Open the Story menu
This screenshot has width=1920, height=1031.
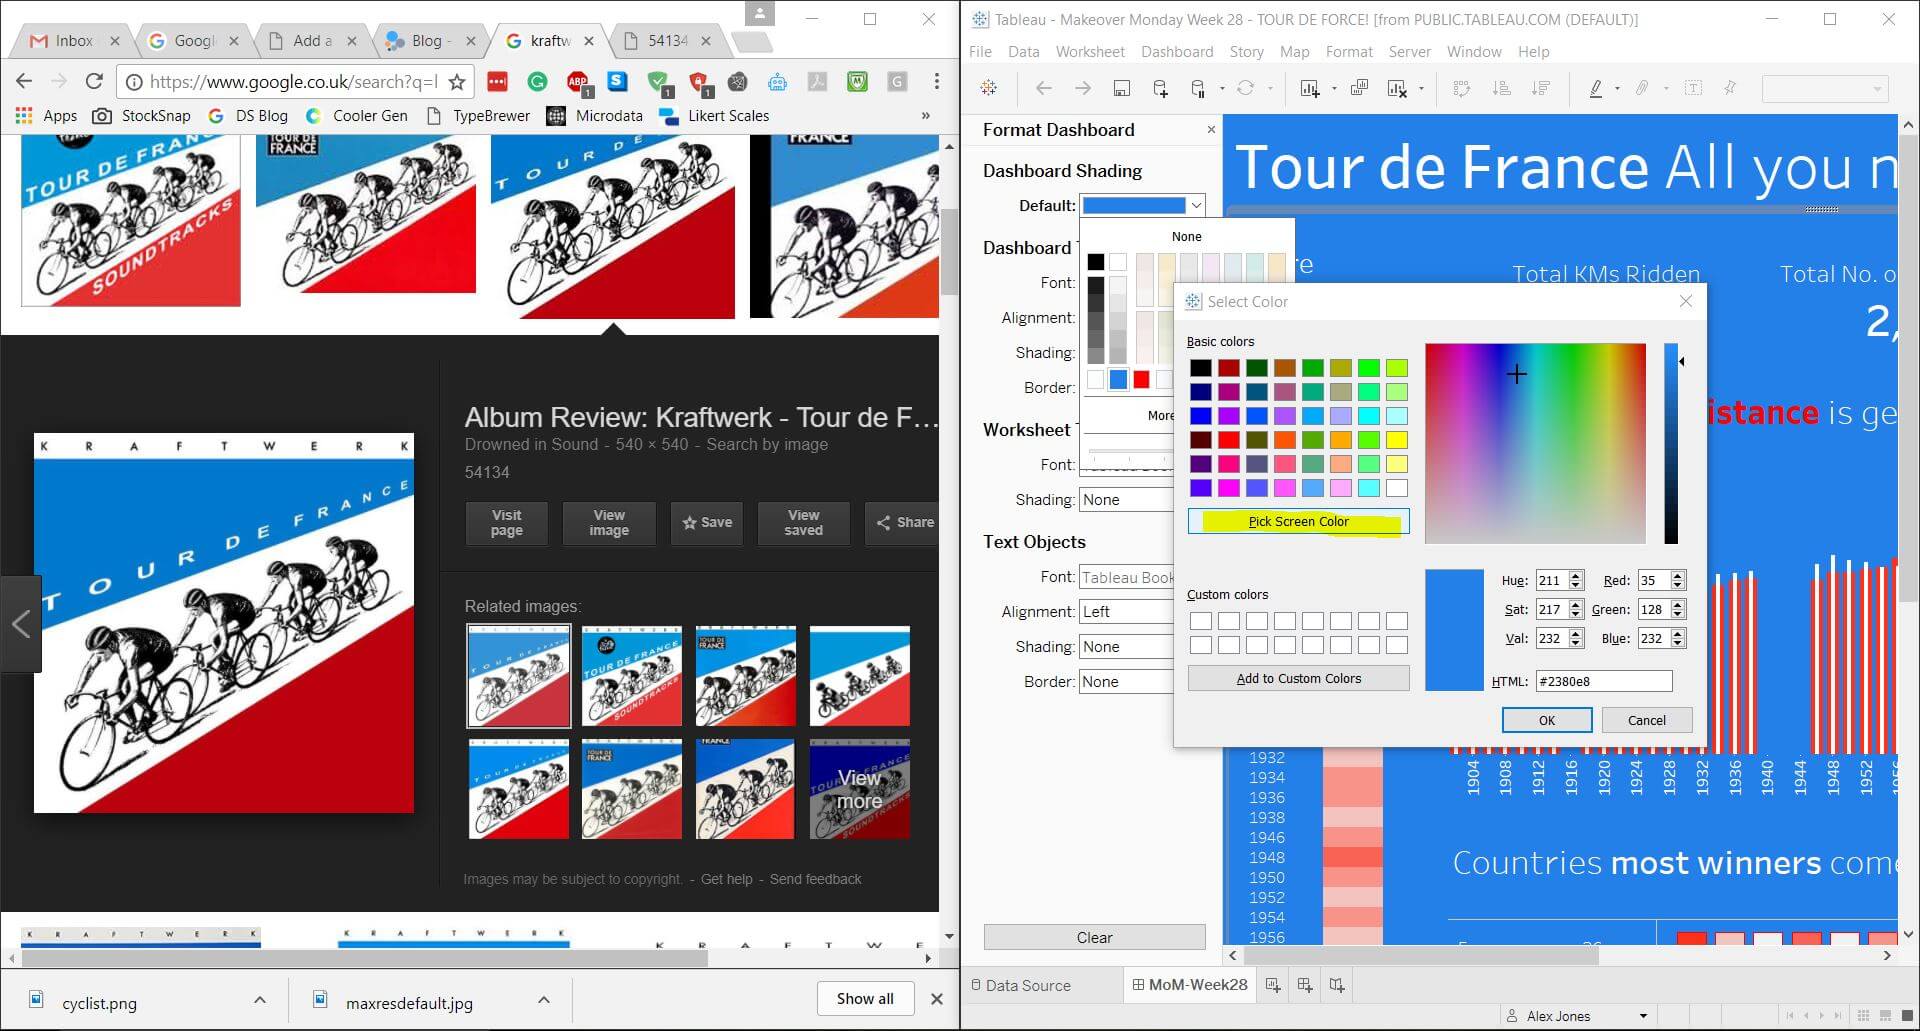pyautogui.click(x=1246, y=52)
